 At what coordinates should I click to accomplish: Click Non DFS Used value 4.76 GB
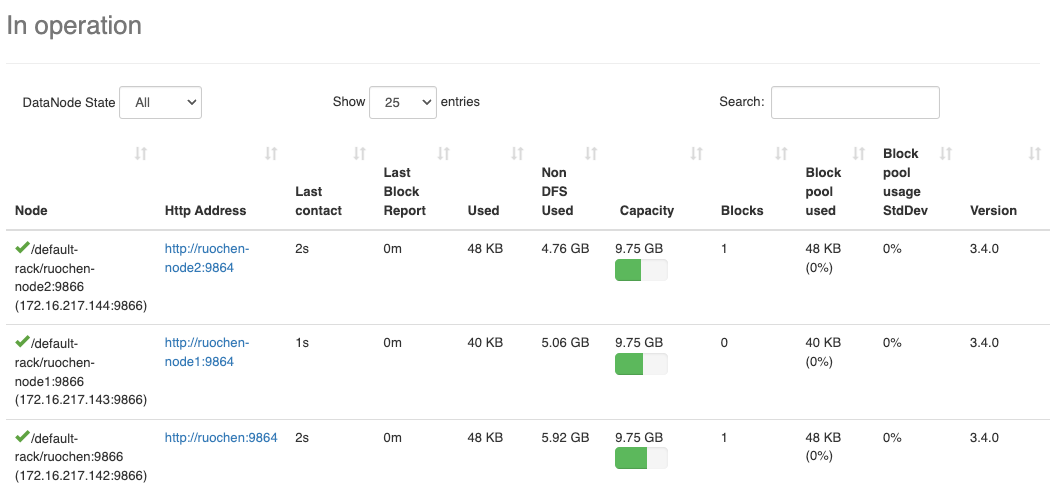[565, 249]
